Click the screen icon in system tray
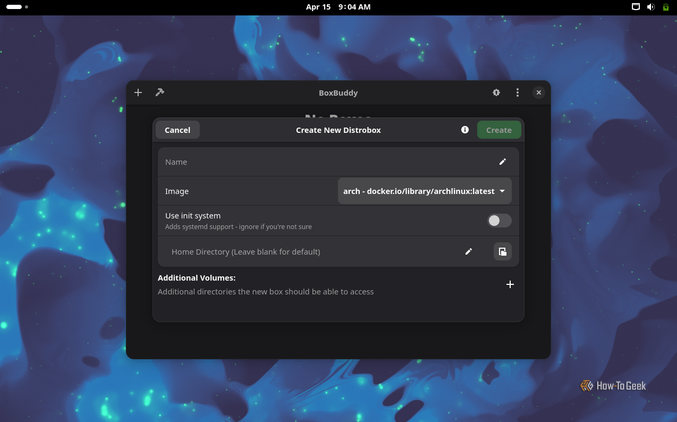This screenshot has height=422, width=677. pos(636,7)
